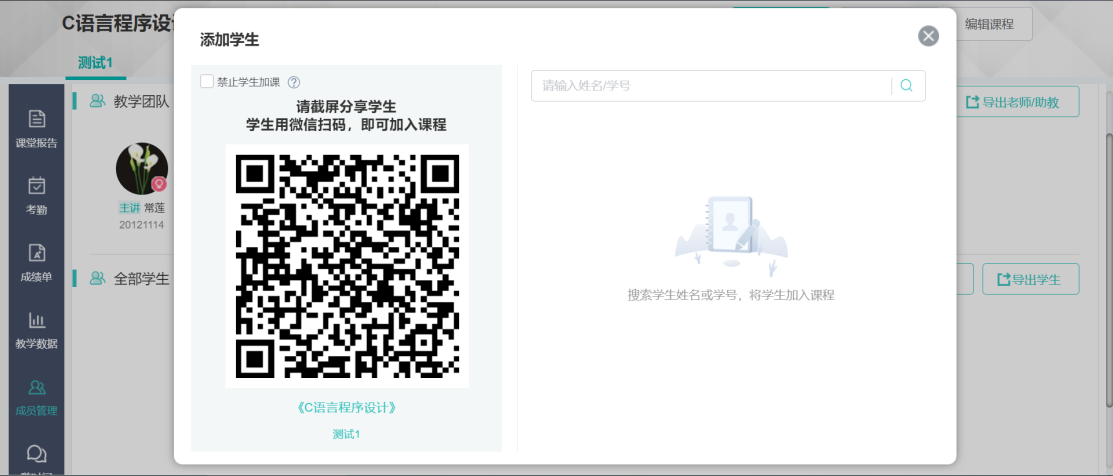The height and width of the screenshot is (476, 1113).
Task: Click the 请截屏分享学生 instruction text
Action: pos(346,107)
